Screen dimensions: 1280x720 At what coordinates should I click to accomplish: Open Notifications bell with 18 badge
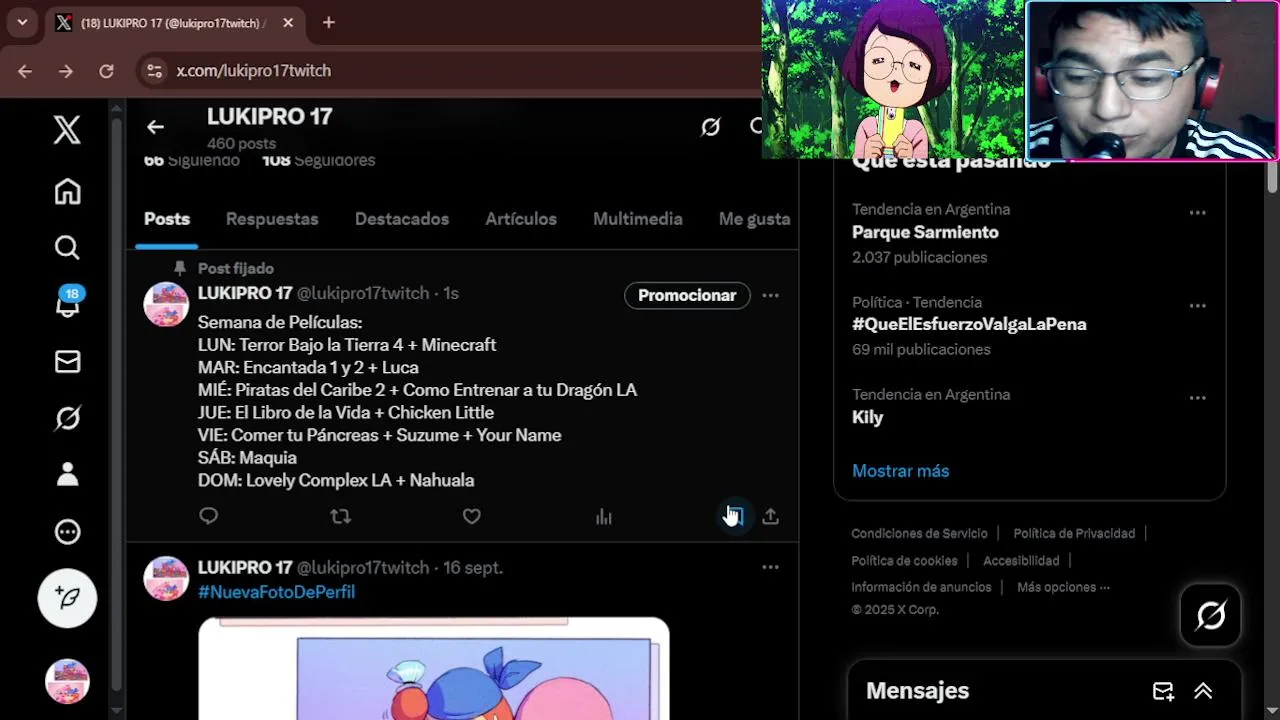tap(67, 303)
